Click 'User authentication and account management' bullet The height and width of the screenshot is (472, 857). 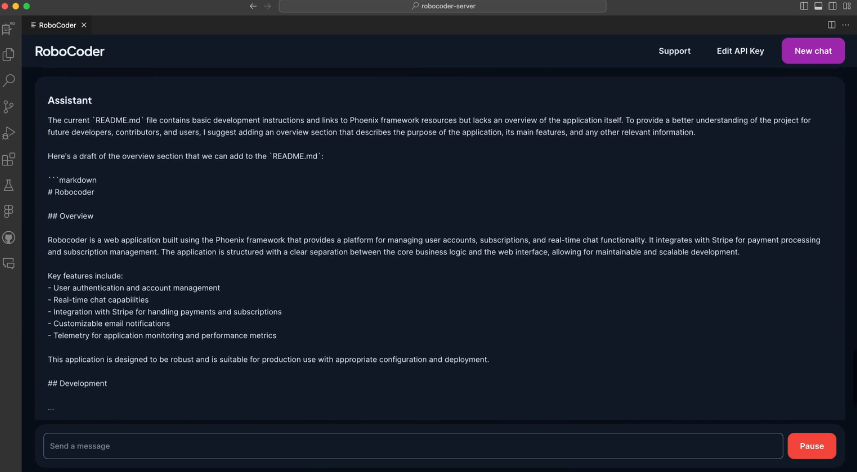(x=134, y=288)
